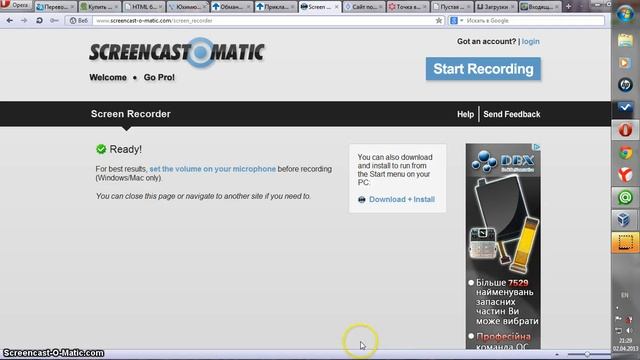Open the media player taskbar icon

[x=625, y=63]
